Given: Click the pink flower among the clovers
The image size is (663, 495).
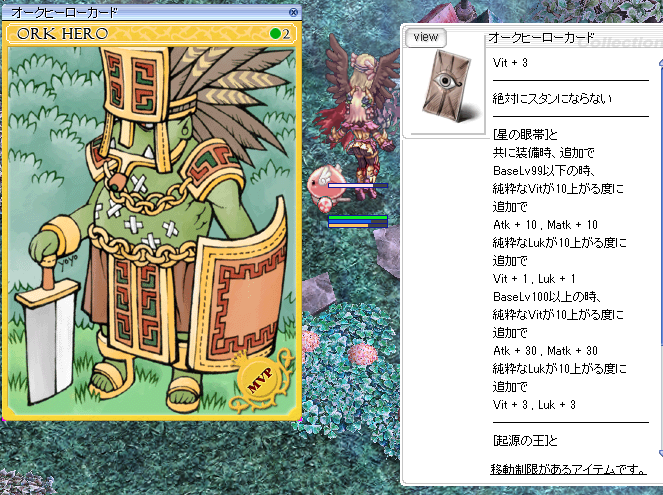Looking at the screenshot, I should pyautogui.click(x=310, y=342).
